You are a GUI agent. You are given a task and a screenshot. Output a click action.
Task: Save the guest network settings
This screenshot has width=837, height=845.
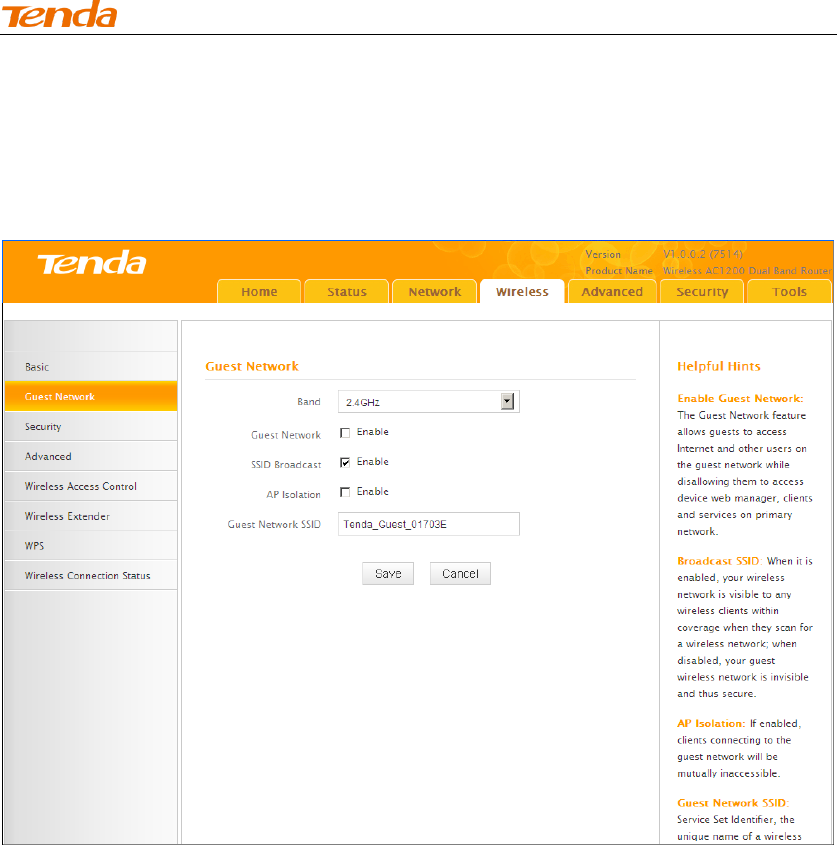tap(388, 573)
